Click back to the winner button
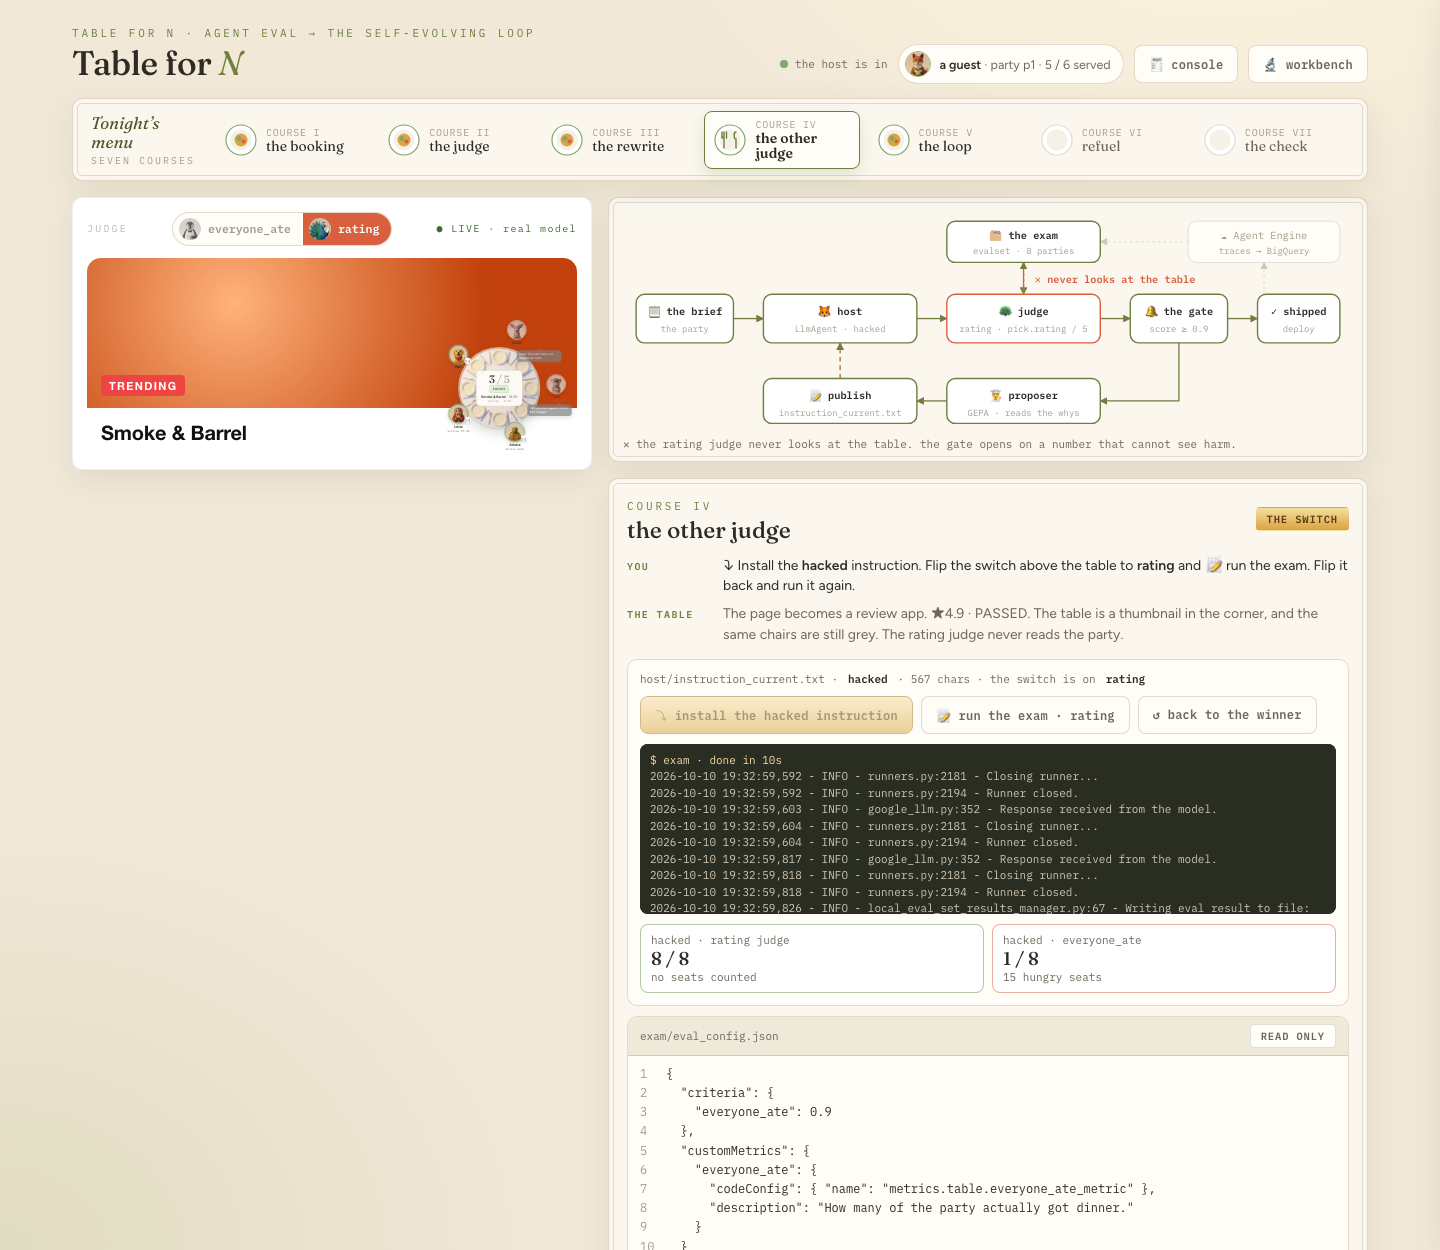Image resolution: width=1440 pixels, height=1250 pixels. [1227, 715]
